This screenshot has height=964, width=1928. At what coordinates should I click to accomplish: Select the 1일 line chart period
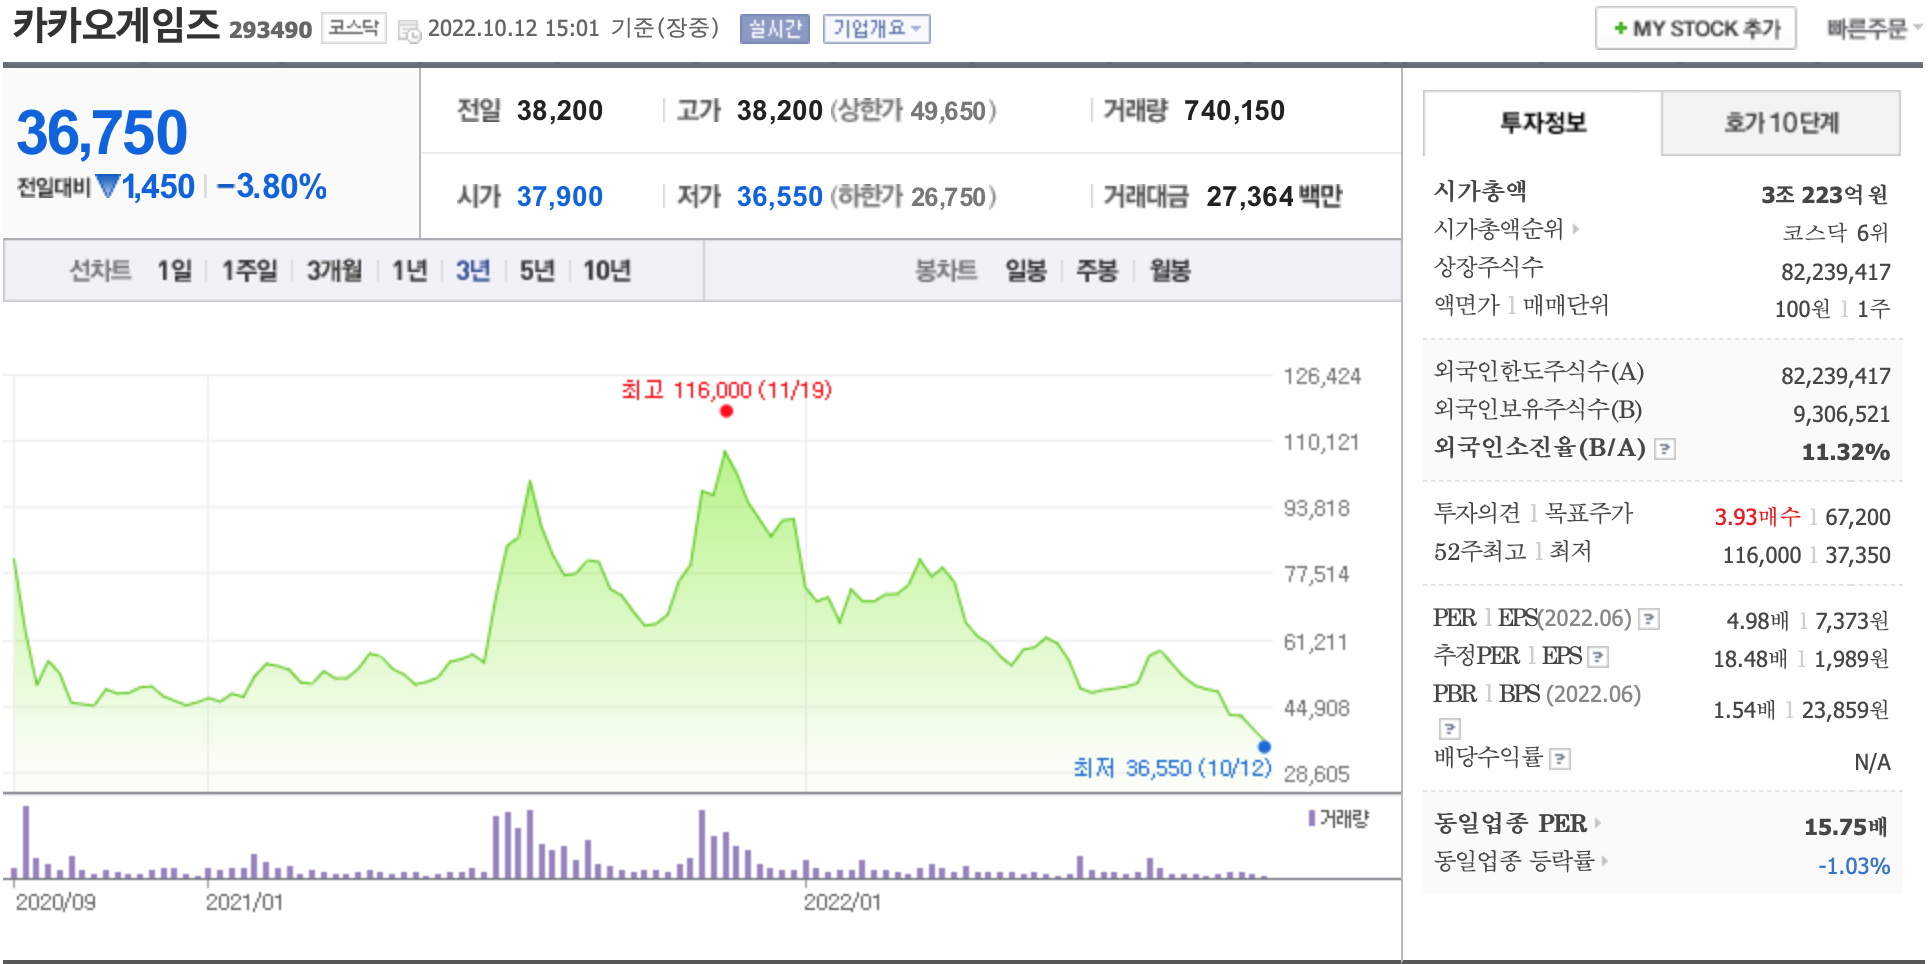click(174, 270)
